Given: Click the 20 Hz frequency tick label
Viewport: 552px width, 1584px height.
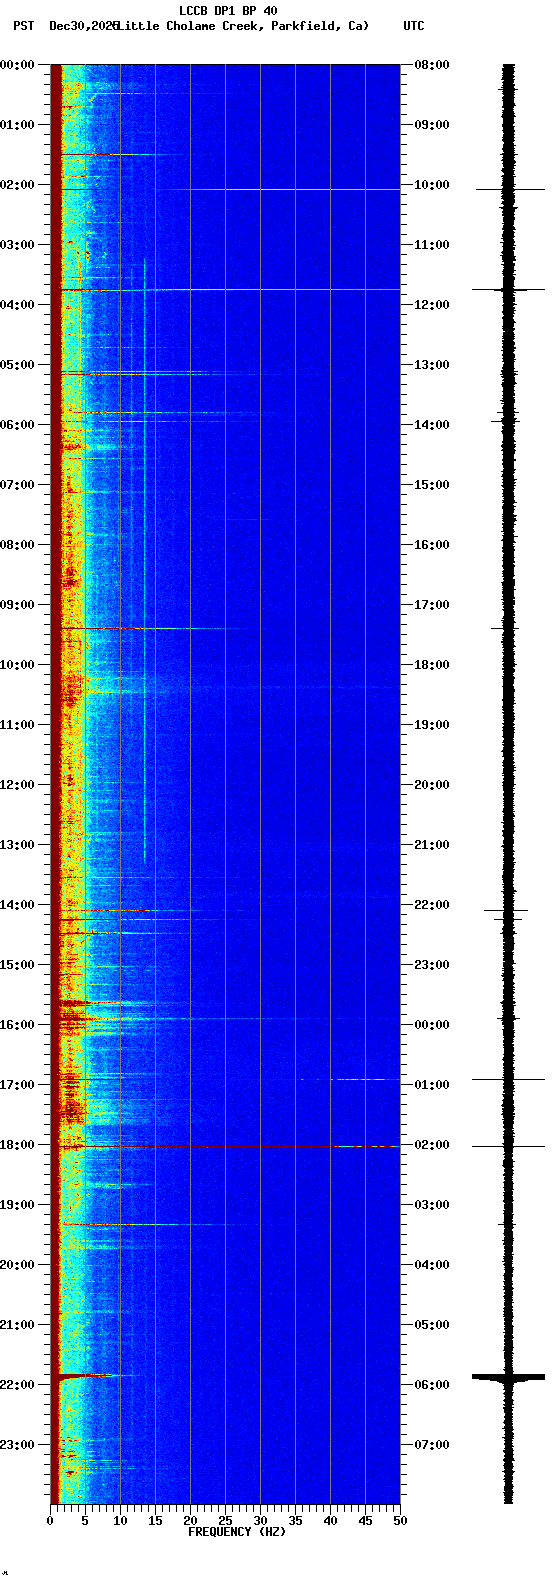Looking at the screenshot, I should tap(190, 1521).
